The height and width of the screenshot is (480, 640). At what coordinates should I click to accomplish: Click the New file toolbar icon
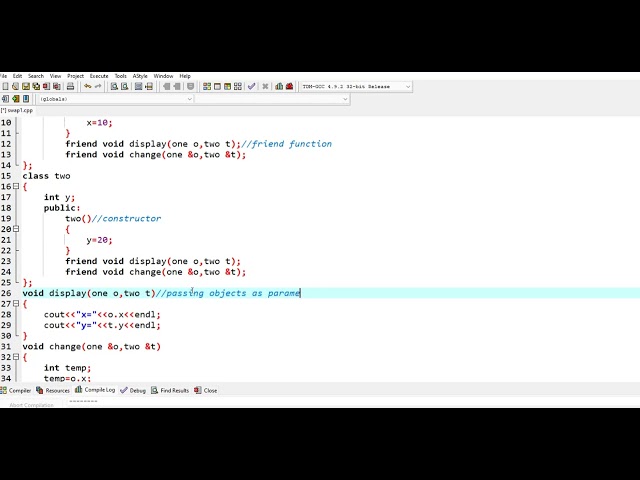5,87
